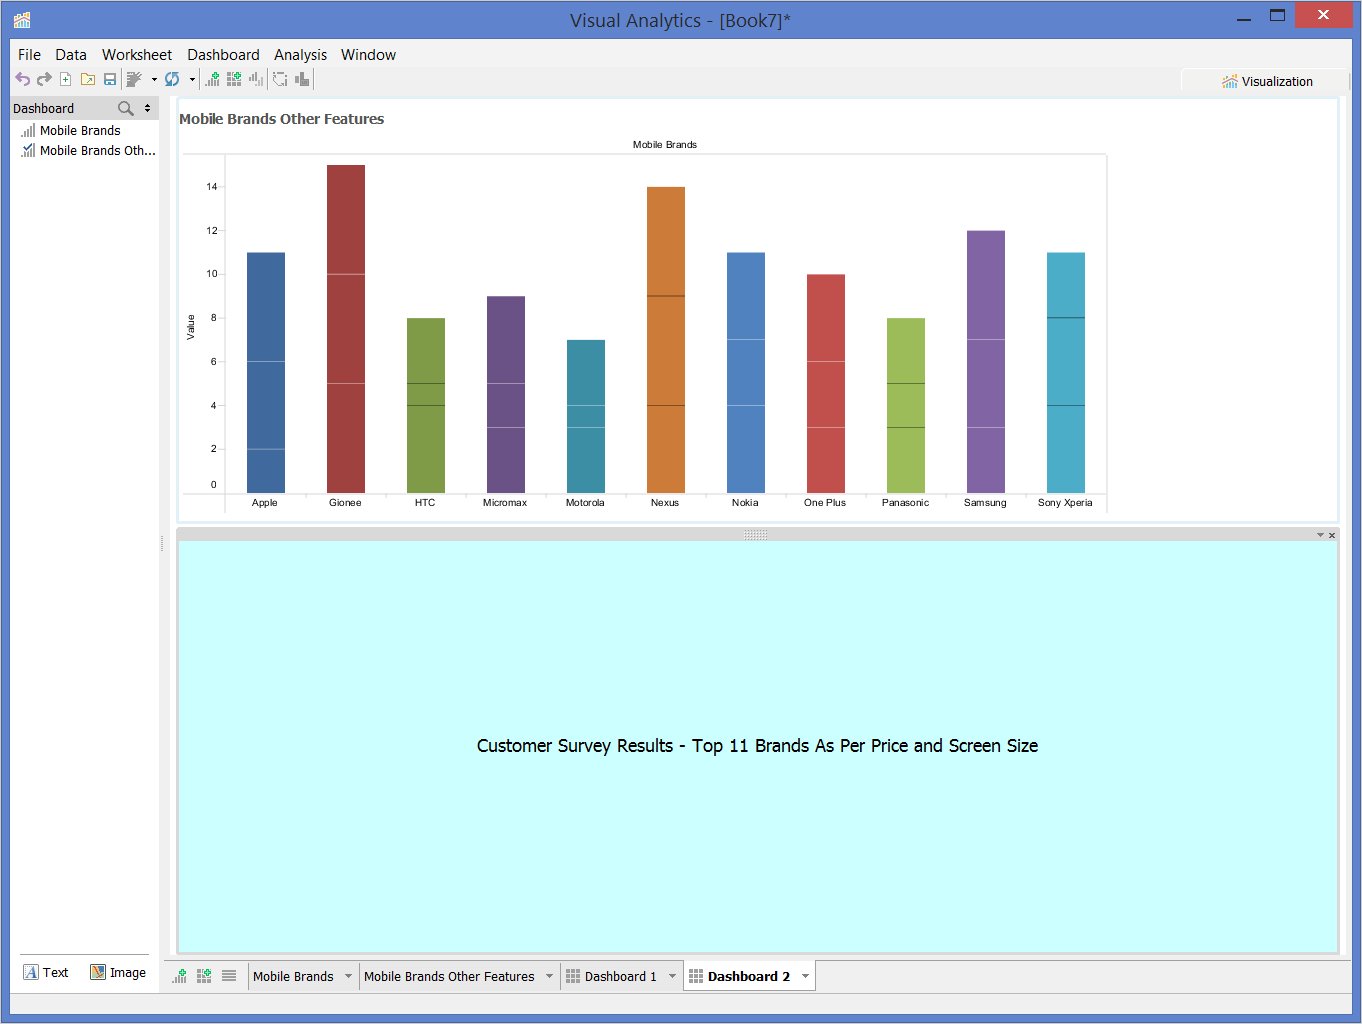Click the greyed-out bar chart toolbar icon
Image resolution: width=1362 pixels, height=1024 pixels.
point(256,79)
